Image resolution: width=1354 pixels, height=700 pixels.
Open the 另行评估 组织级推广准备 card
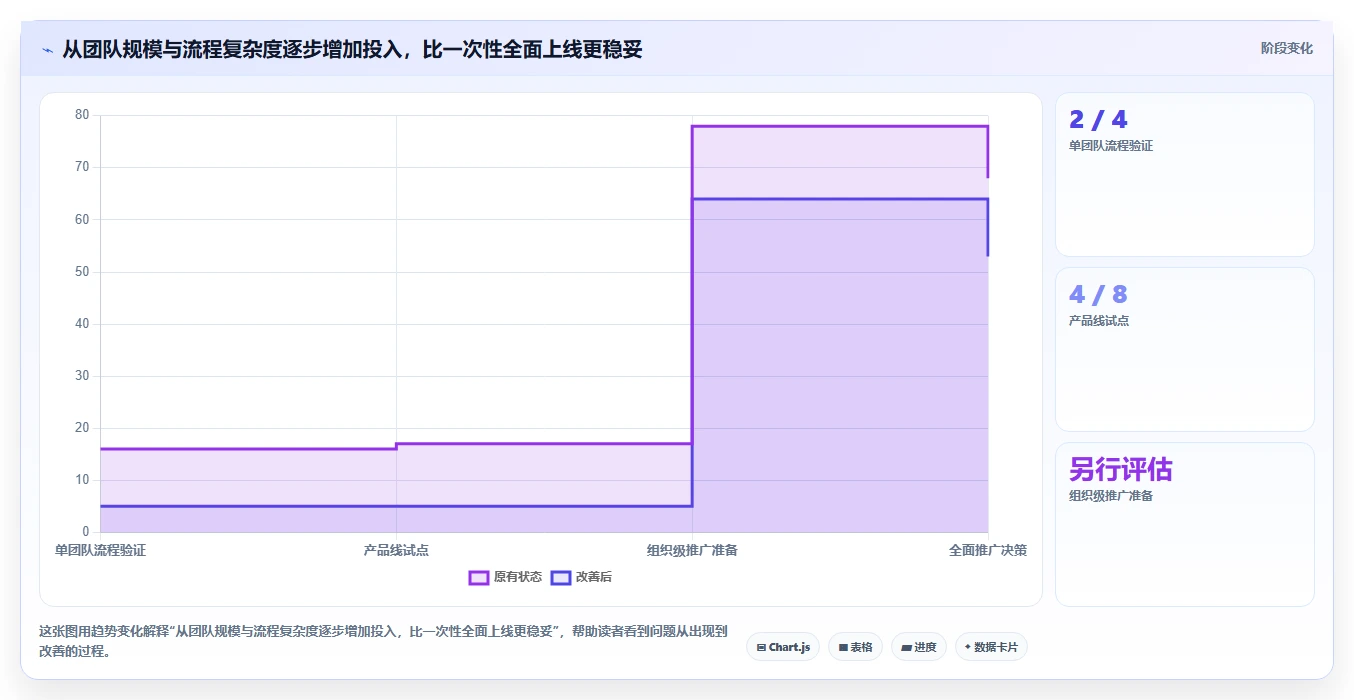point(1184,525)
